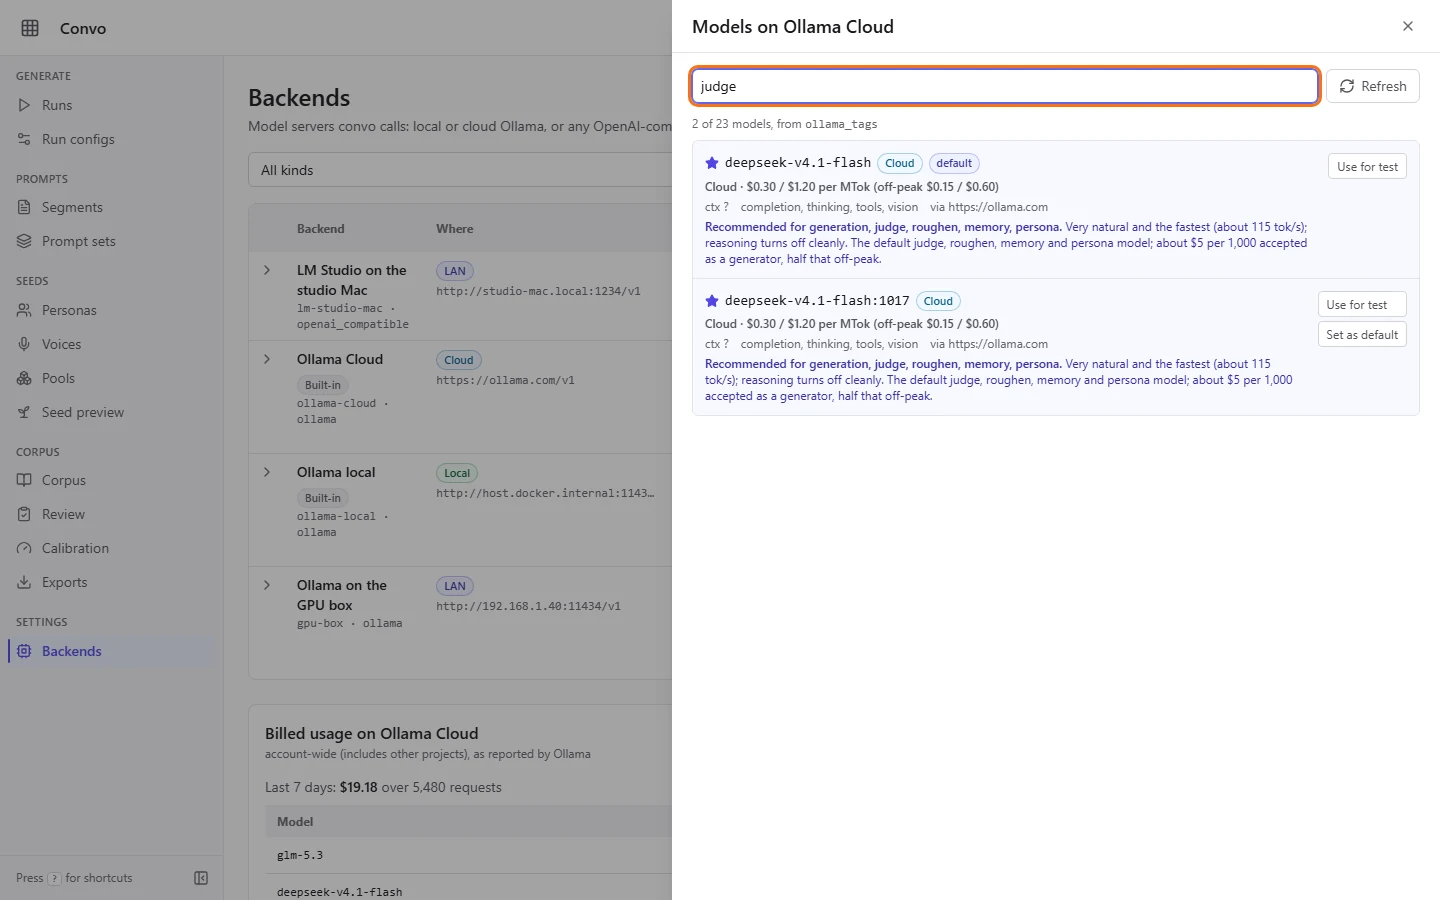The width and height of the screenshot is (1440, 900).
Task: Open the All kinds filter dropdown
Action: tap(460, 170)
